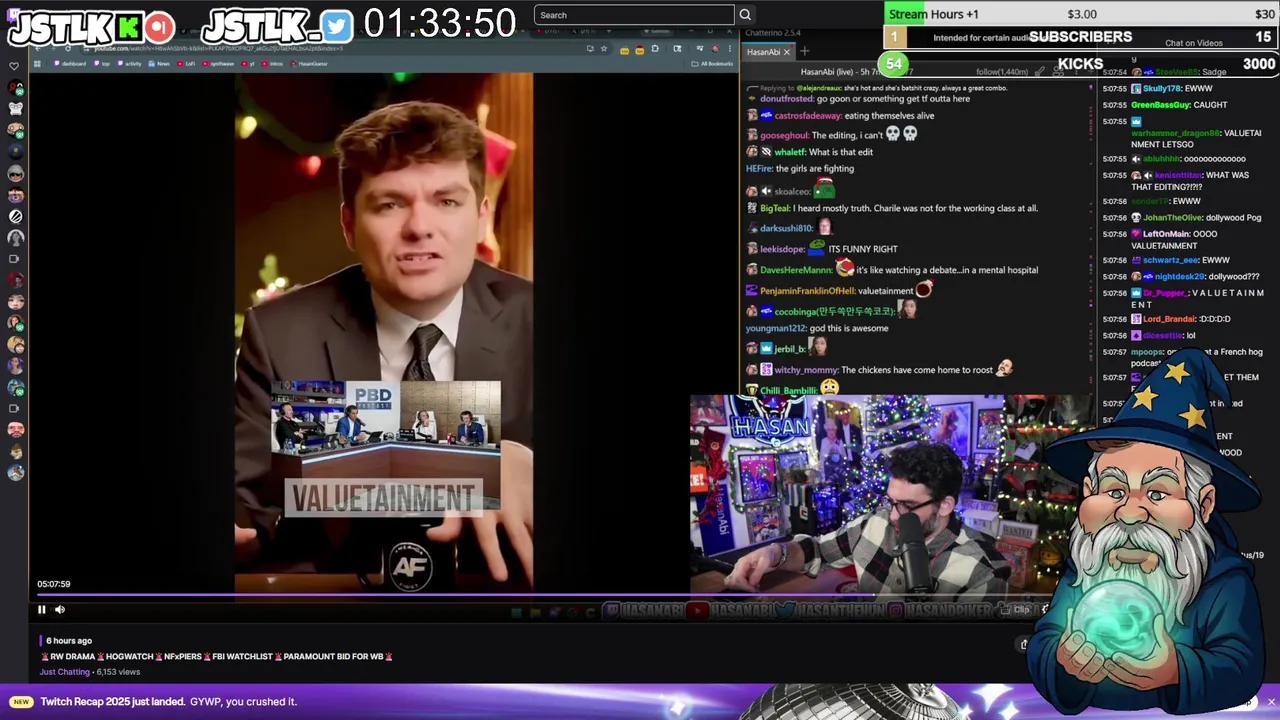This screenshot has height=720, width=1280.
Task: Open the LoFi bookmark
Action: click(187, 64)
